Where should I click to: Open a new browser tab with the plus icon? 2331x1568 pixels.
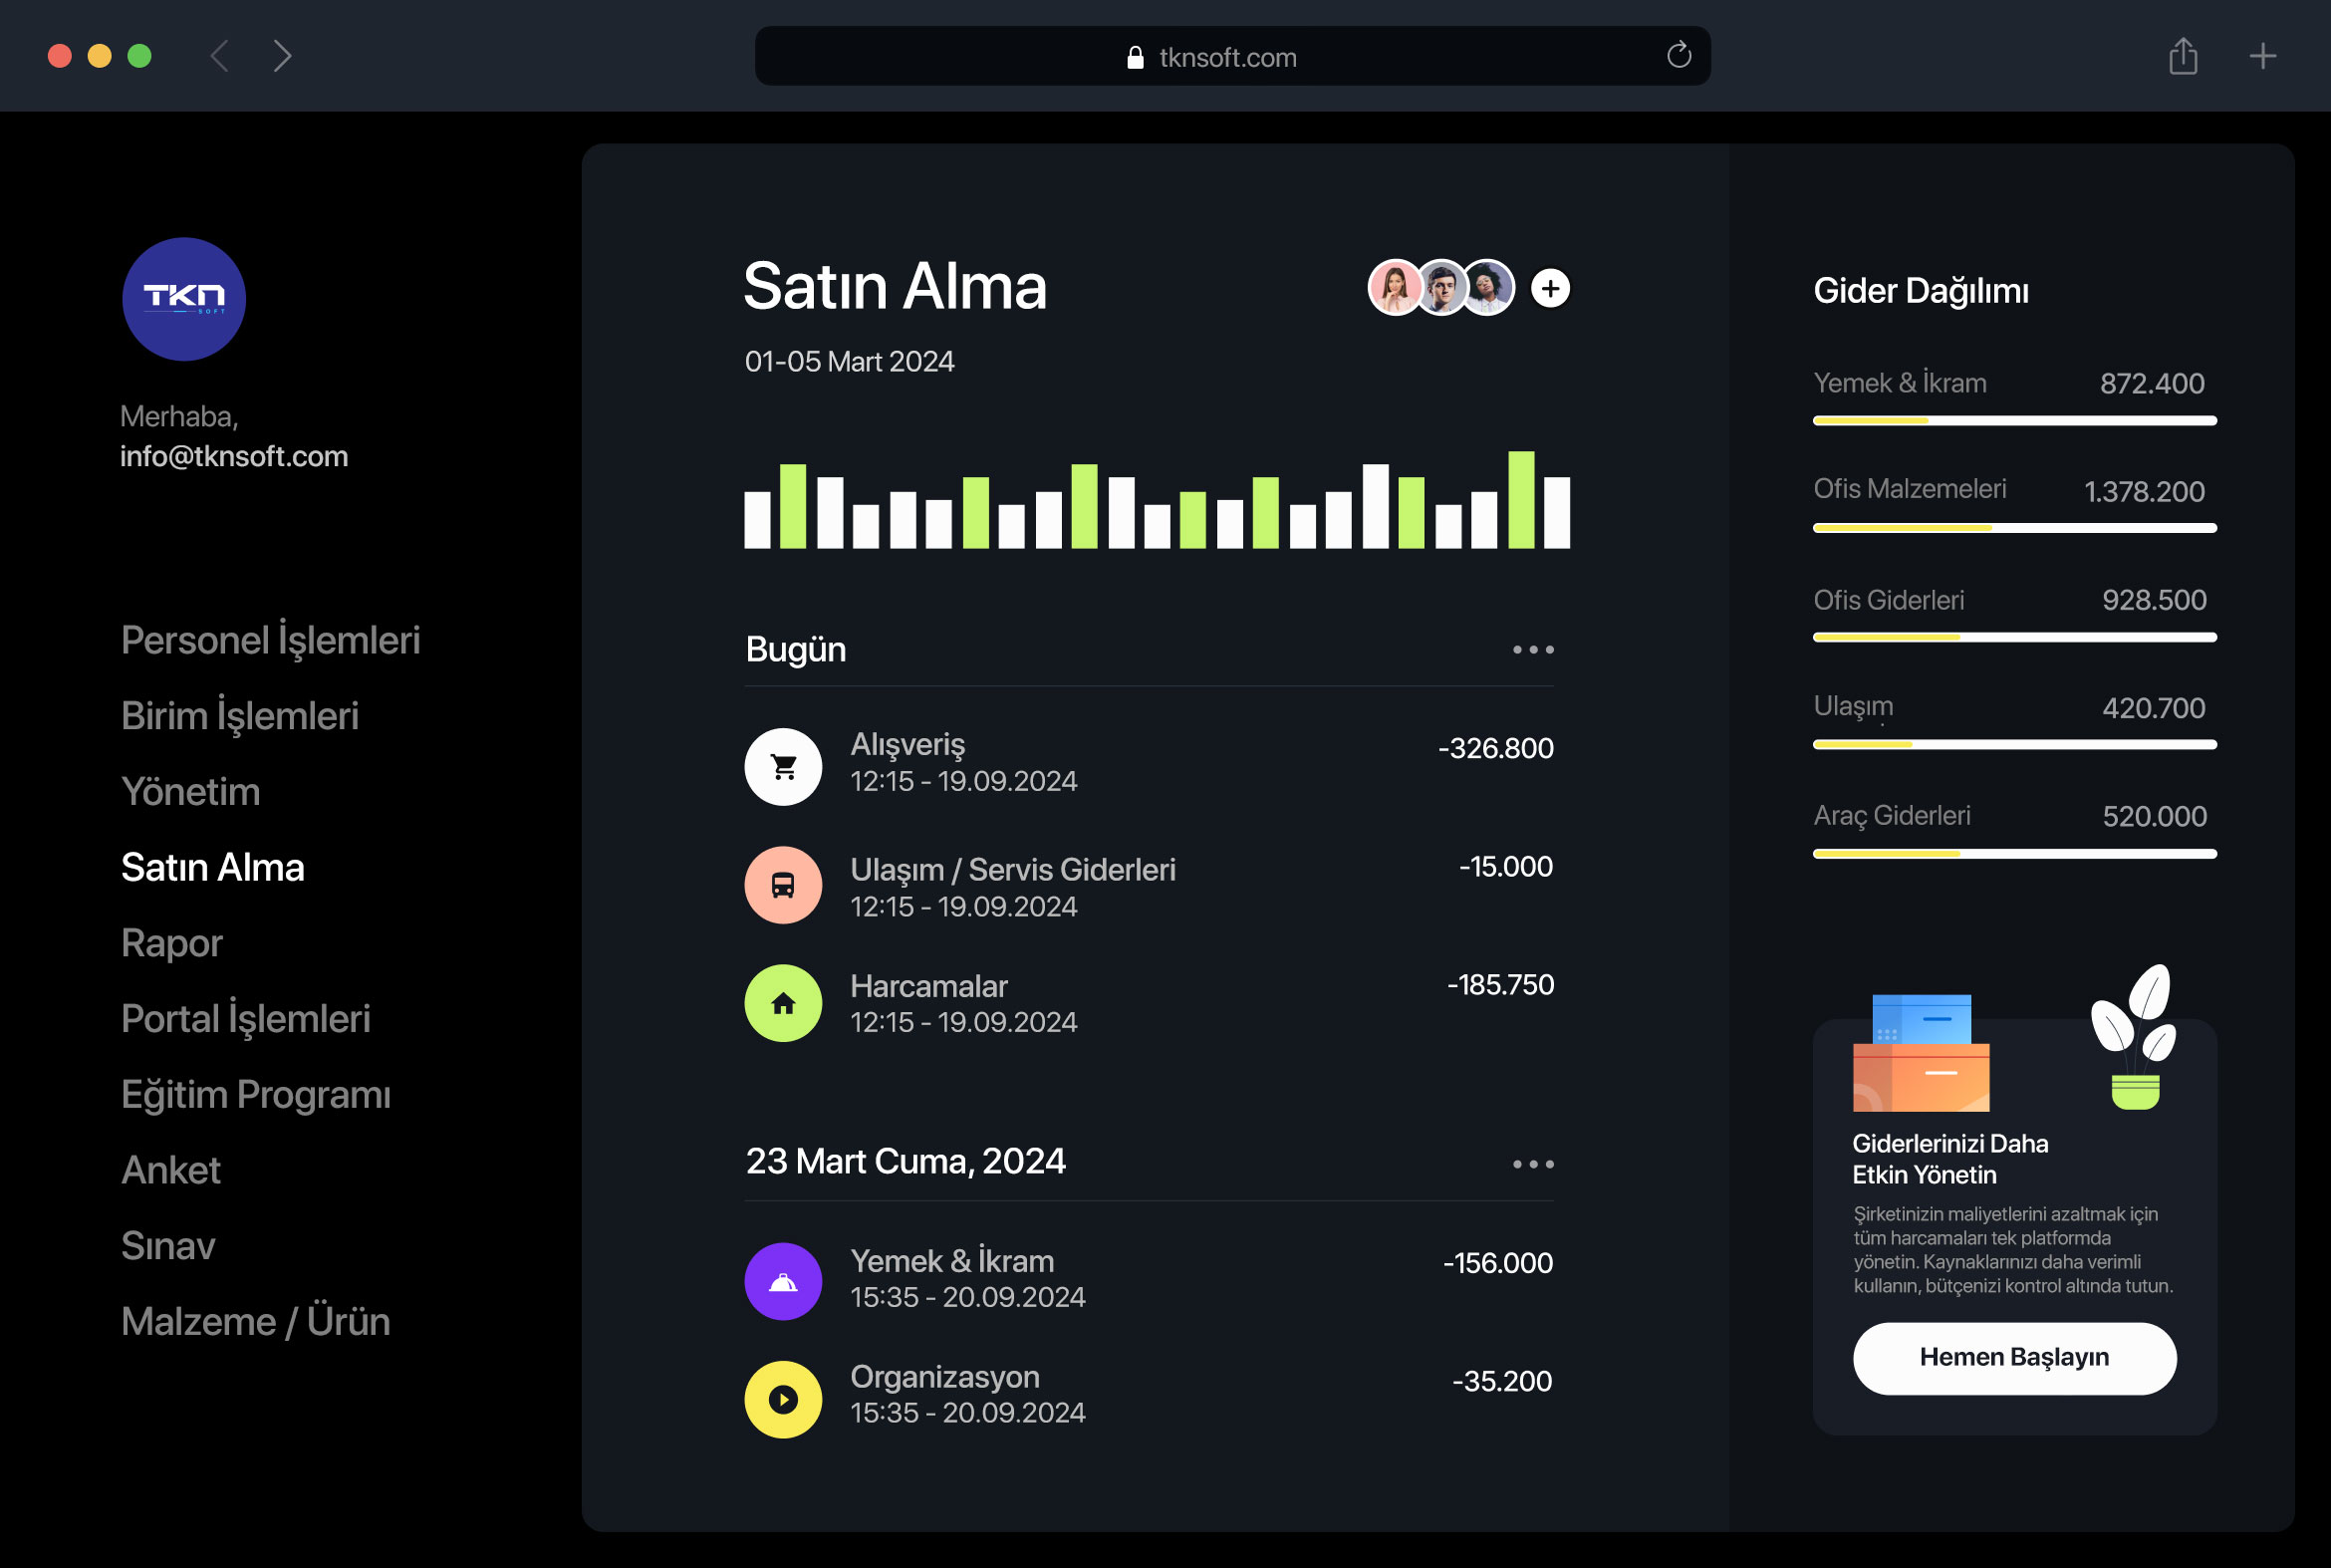[2262, 56]
